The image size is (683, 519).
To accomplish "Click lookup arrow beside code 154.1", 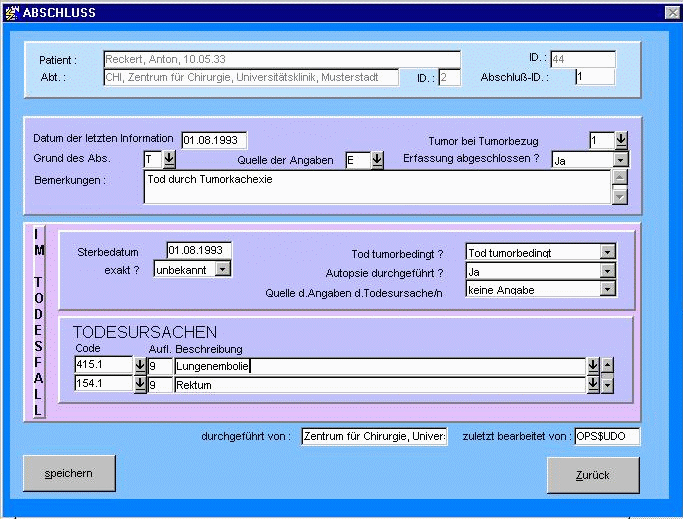I will (140, 385).
